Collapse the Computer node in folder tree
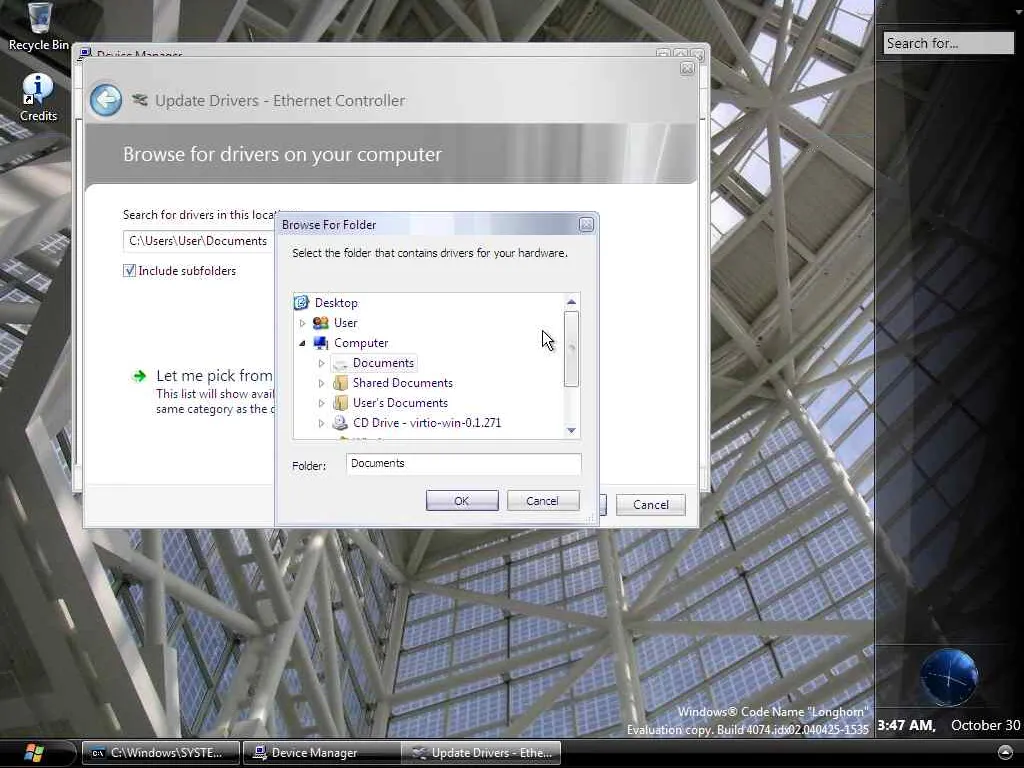1024x768 pixels. click(x=302, y=343)
